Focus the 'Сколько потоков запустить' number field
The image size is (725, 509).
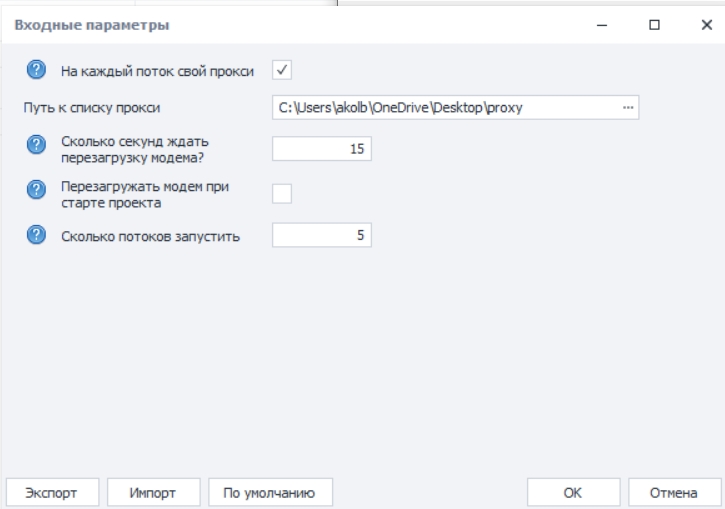[x=322, y=236]
